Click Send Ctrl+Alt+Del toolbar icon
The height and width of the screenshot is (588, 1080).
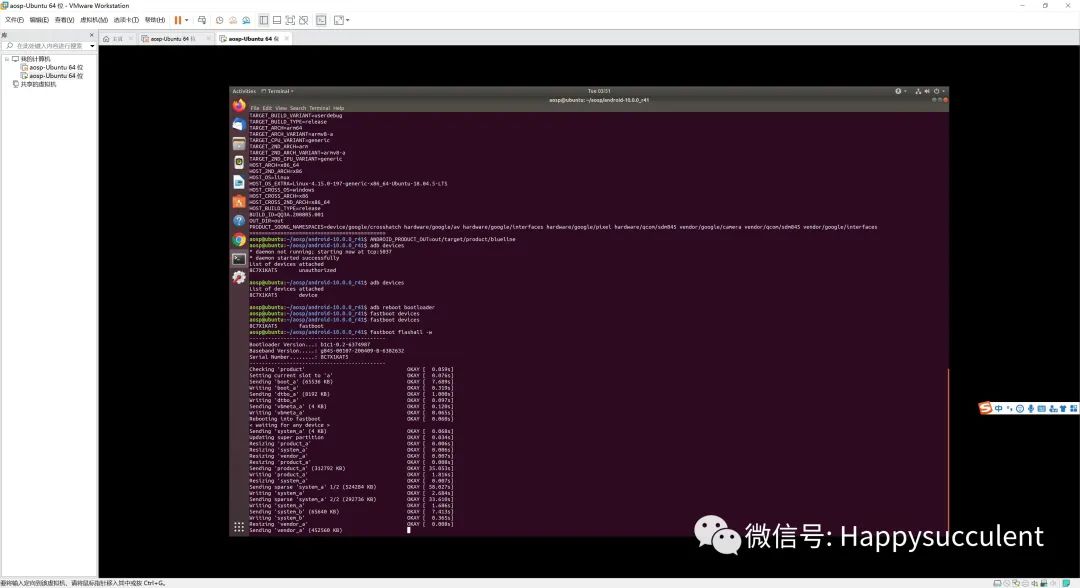click(202, 20)
